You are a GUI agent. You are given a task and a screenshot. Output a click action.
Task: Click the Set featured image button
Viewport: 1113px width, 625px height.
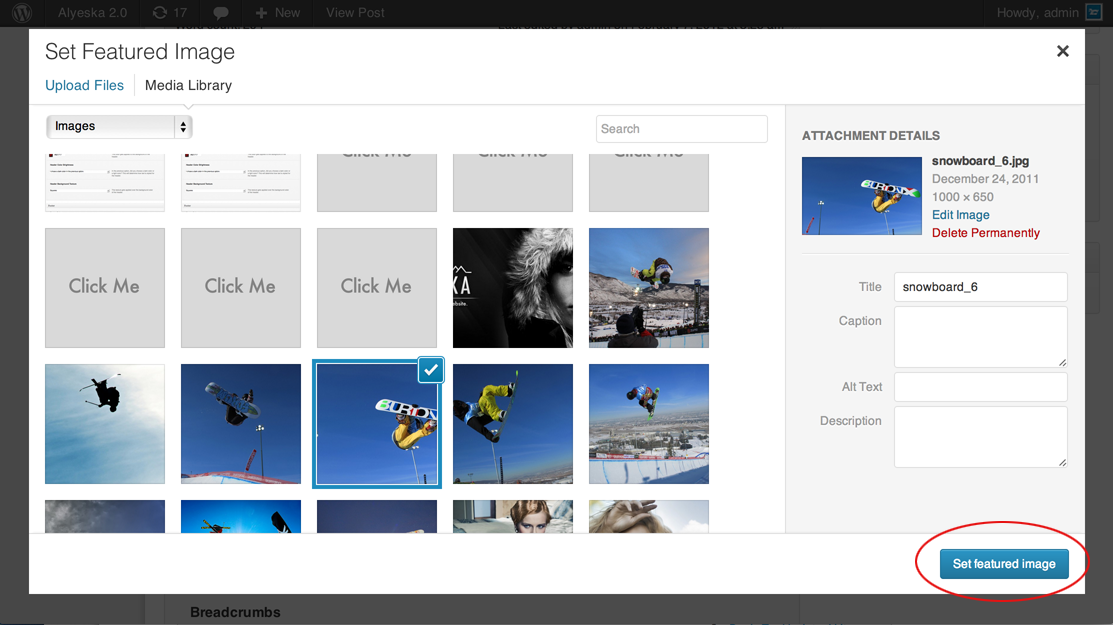point(1004,564)
